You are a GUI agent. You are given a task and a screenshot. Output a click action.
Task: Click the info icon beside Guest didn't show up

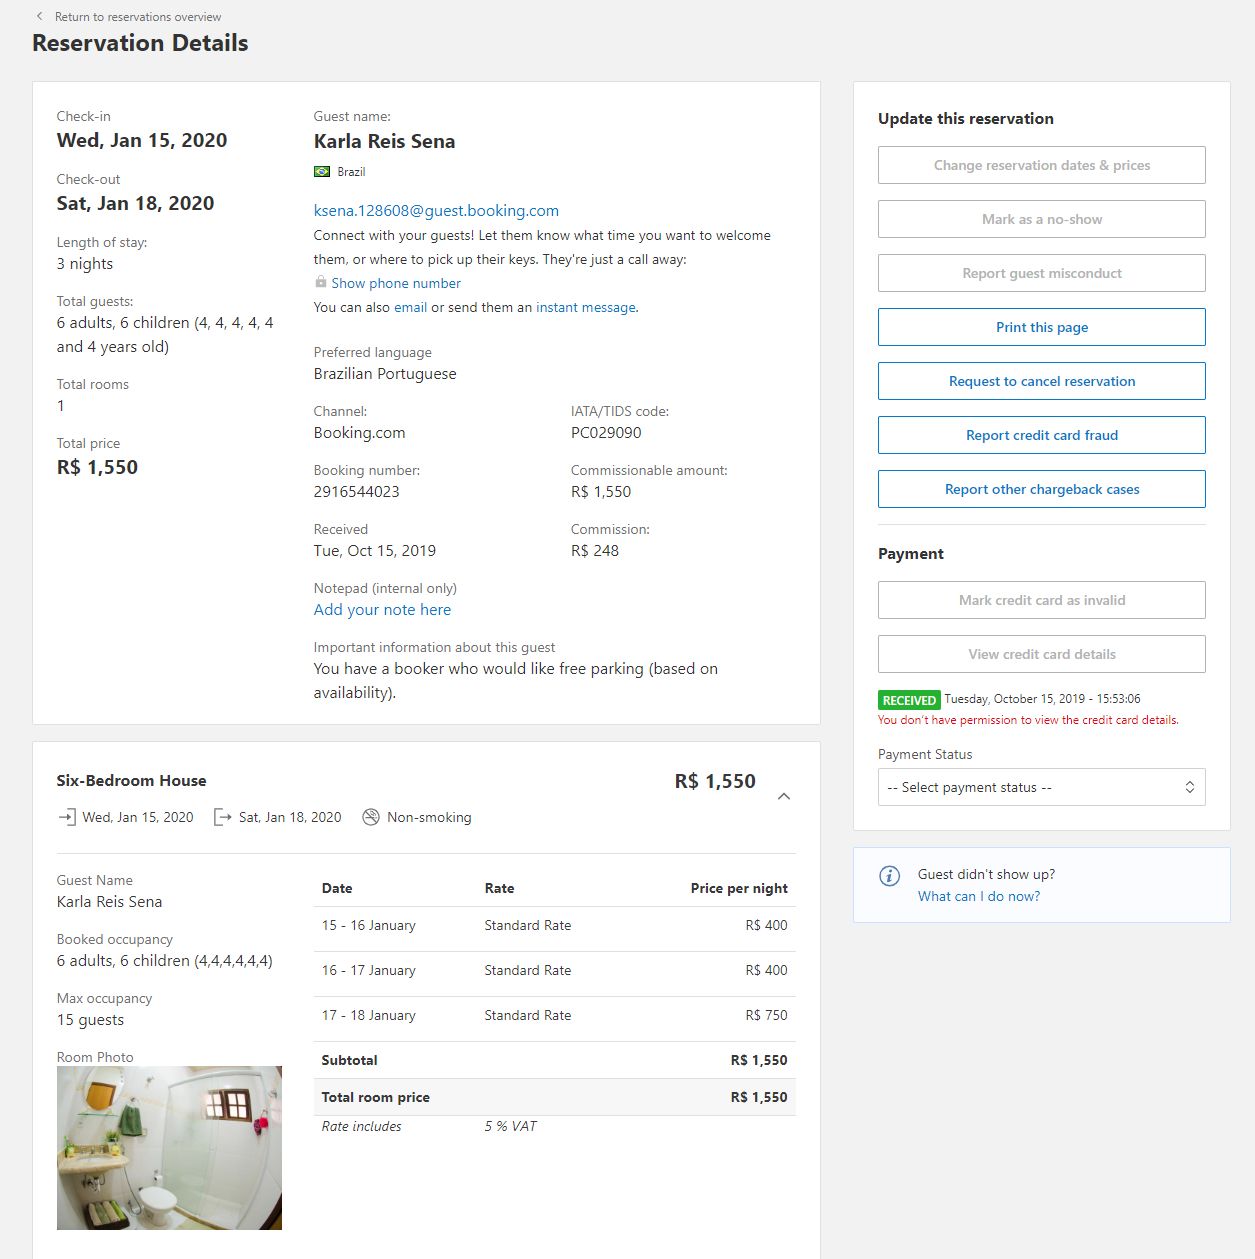[889, 876]
